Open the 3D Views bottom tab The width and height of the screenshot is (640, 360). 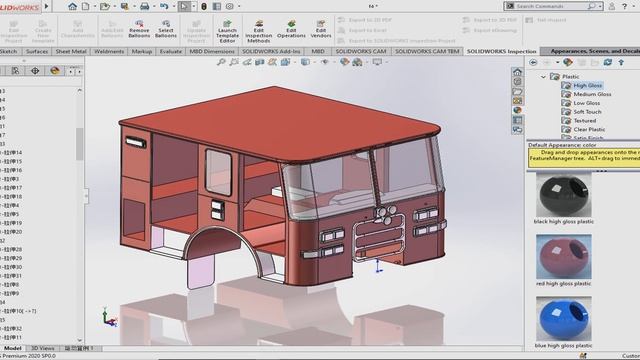click(42, 348)
